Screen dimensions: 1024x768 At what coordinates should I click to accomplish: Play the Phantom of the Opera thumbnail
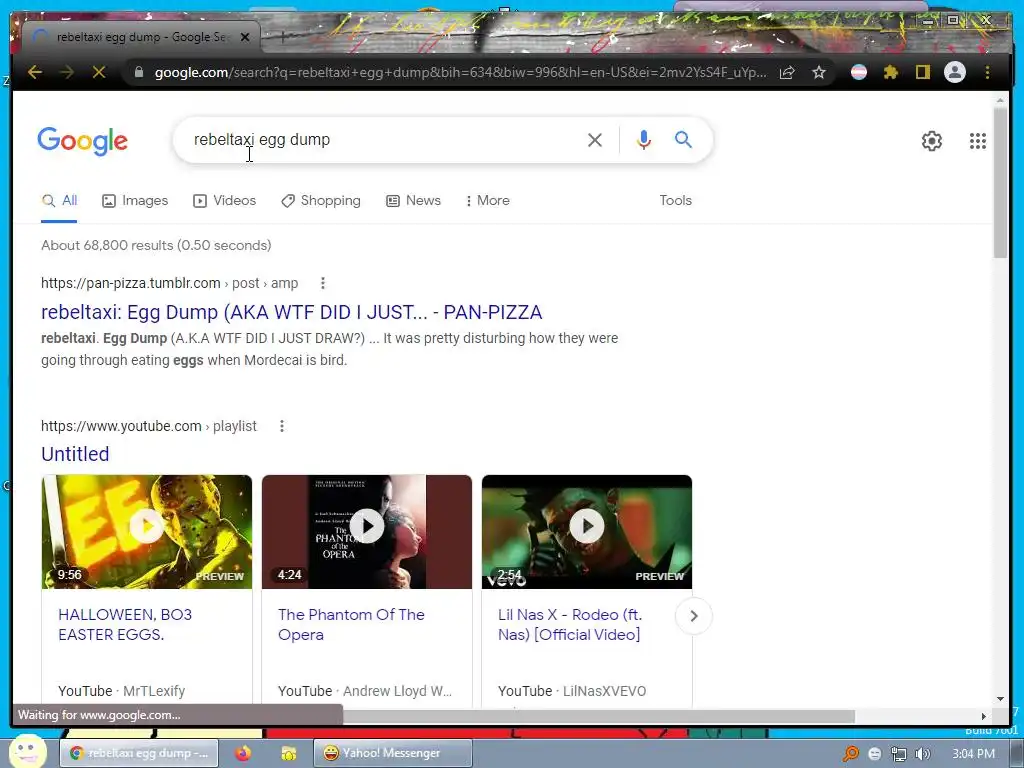pyautogui.click(x=366, y=532)
